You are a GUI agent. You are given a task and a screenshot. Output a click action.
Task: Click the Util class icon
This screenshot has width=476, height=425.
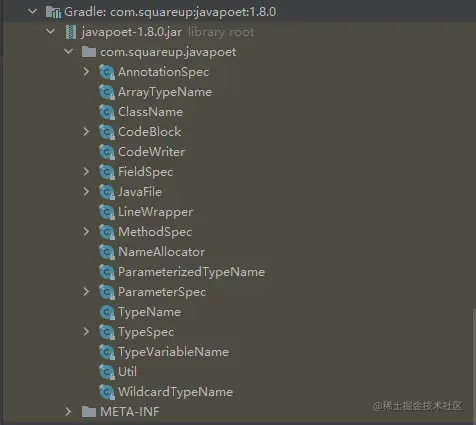[107, 372]
